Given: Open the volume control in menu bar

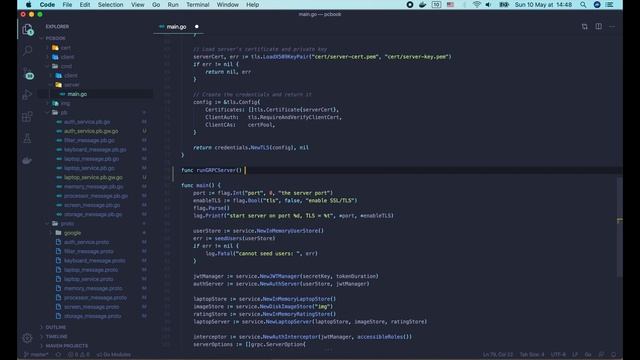Looking at the screenshot, I should click(x=488, y=4).
